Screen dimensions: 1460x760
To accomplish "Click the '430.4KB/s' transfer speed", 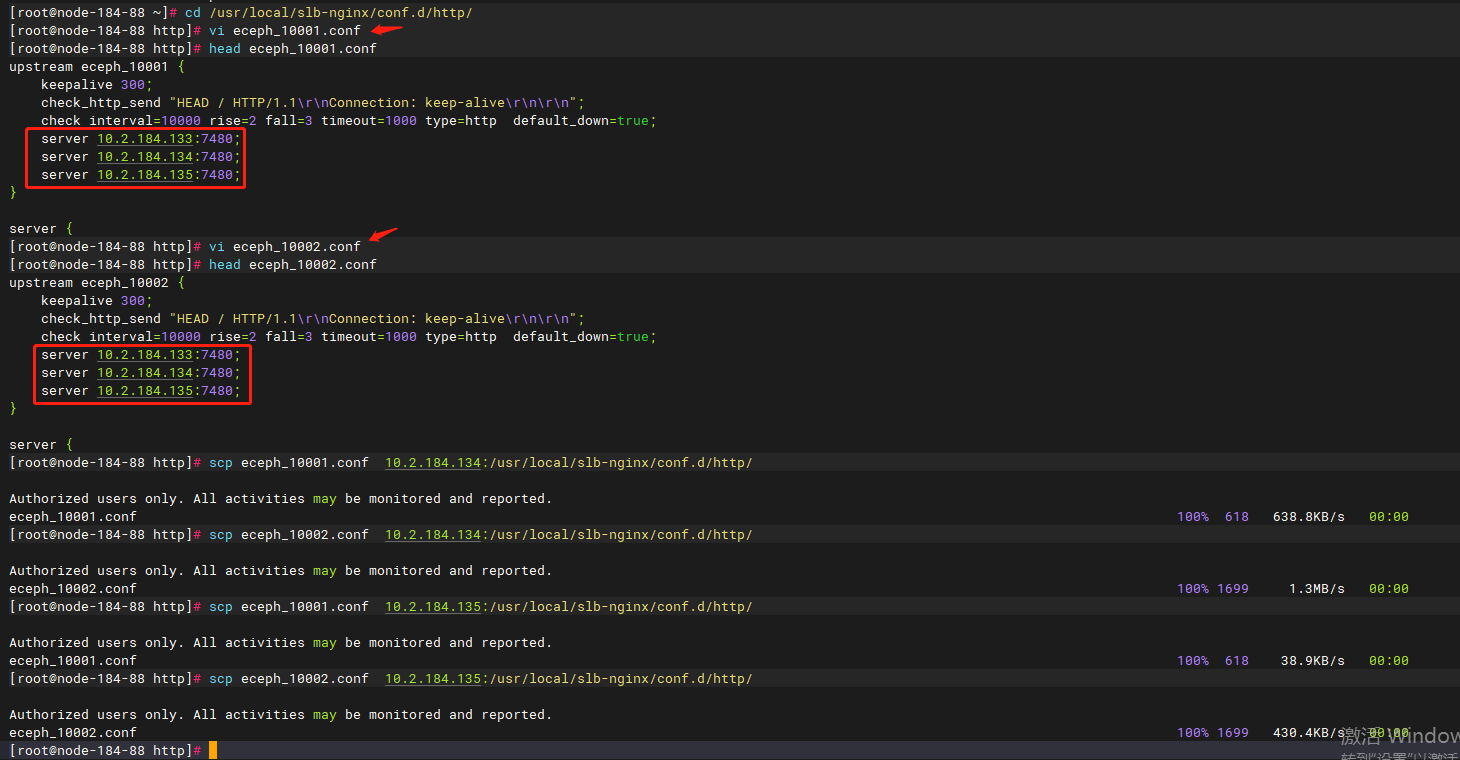I will [x=1309, y=732].
